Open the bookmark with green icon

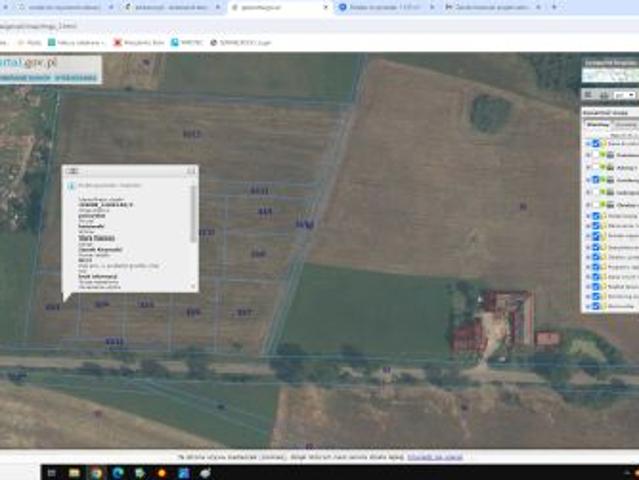tap(76, 42)
